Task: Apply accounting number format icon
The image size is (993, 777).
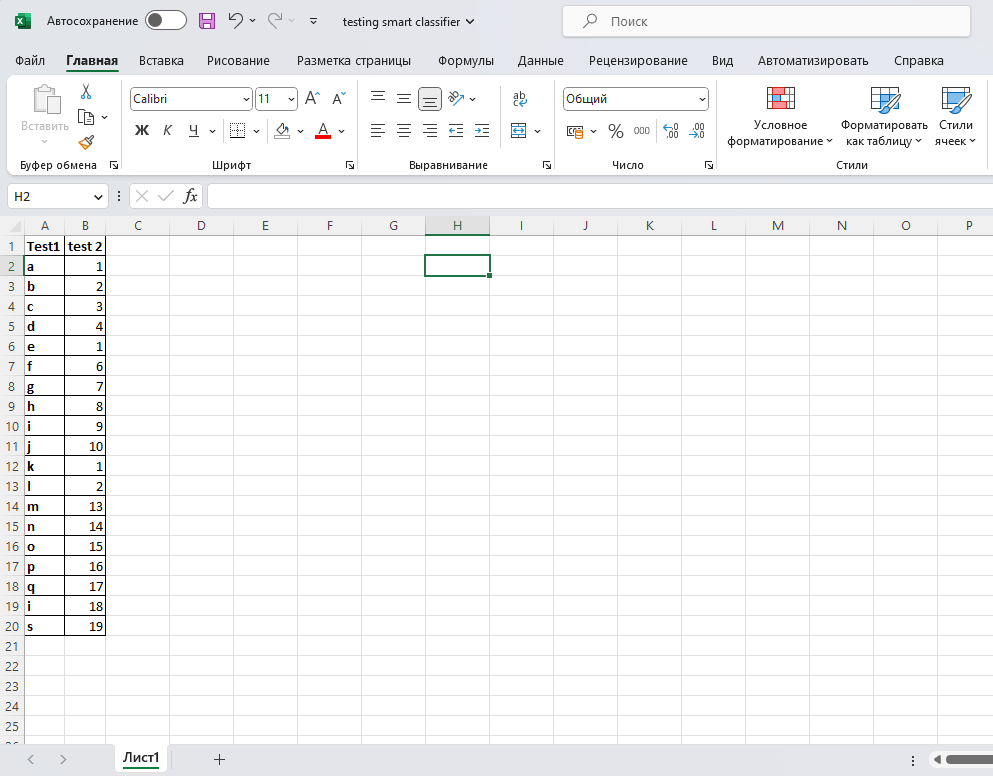Action: 575,131
